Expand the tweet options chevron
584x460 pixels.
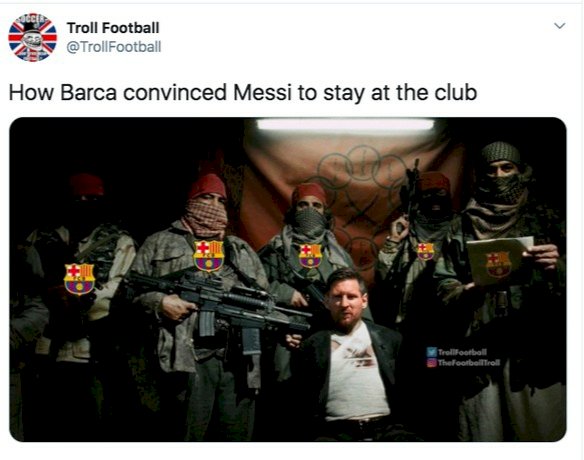pyautogui.click(x=560, y=26)
